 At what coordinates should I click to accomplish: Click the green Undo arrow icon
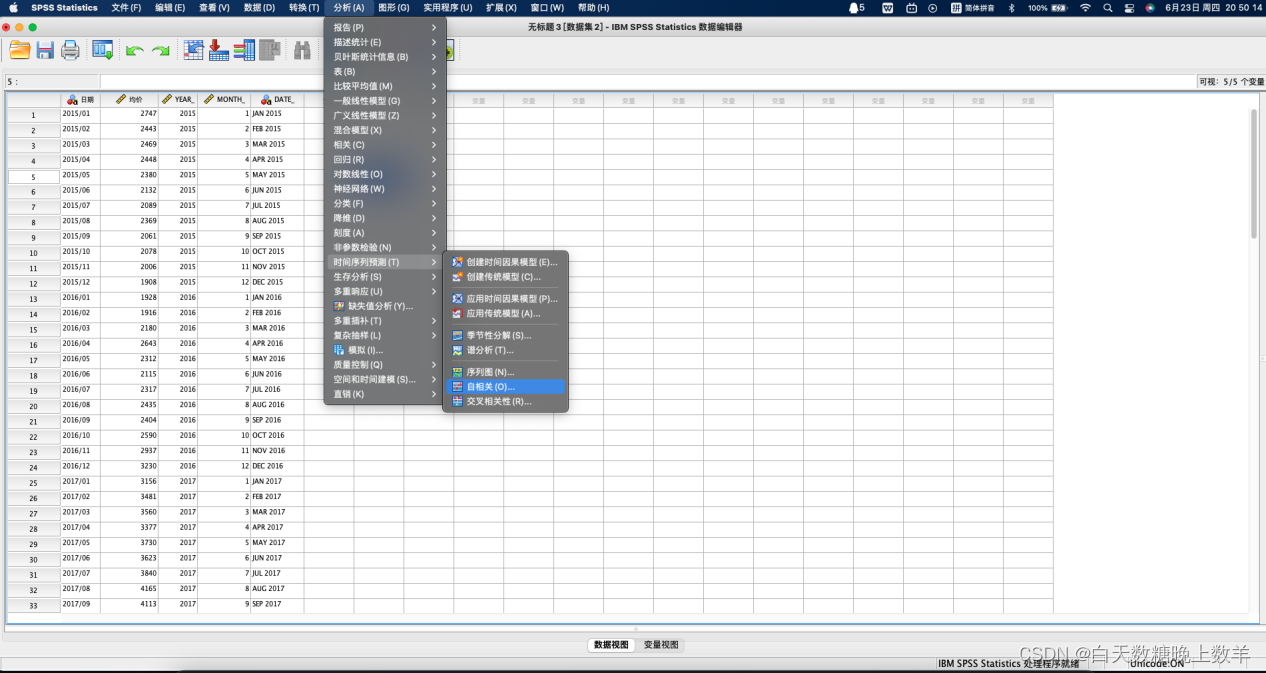click(134, 50)
